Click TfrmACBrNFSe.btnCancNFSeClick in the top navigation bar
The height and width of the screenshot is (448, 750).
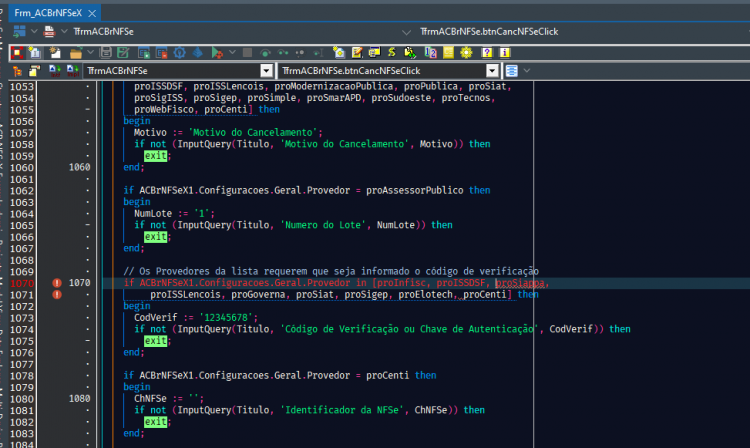coord(489,32)
